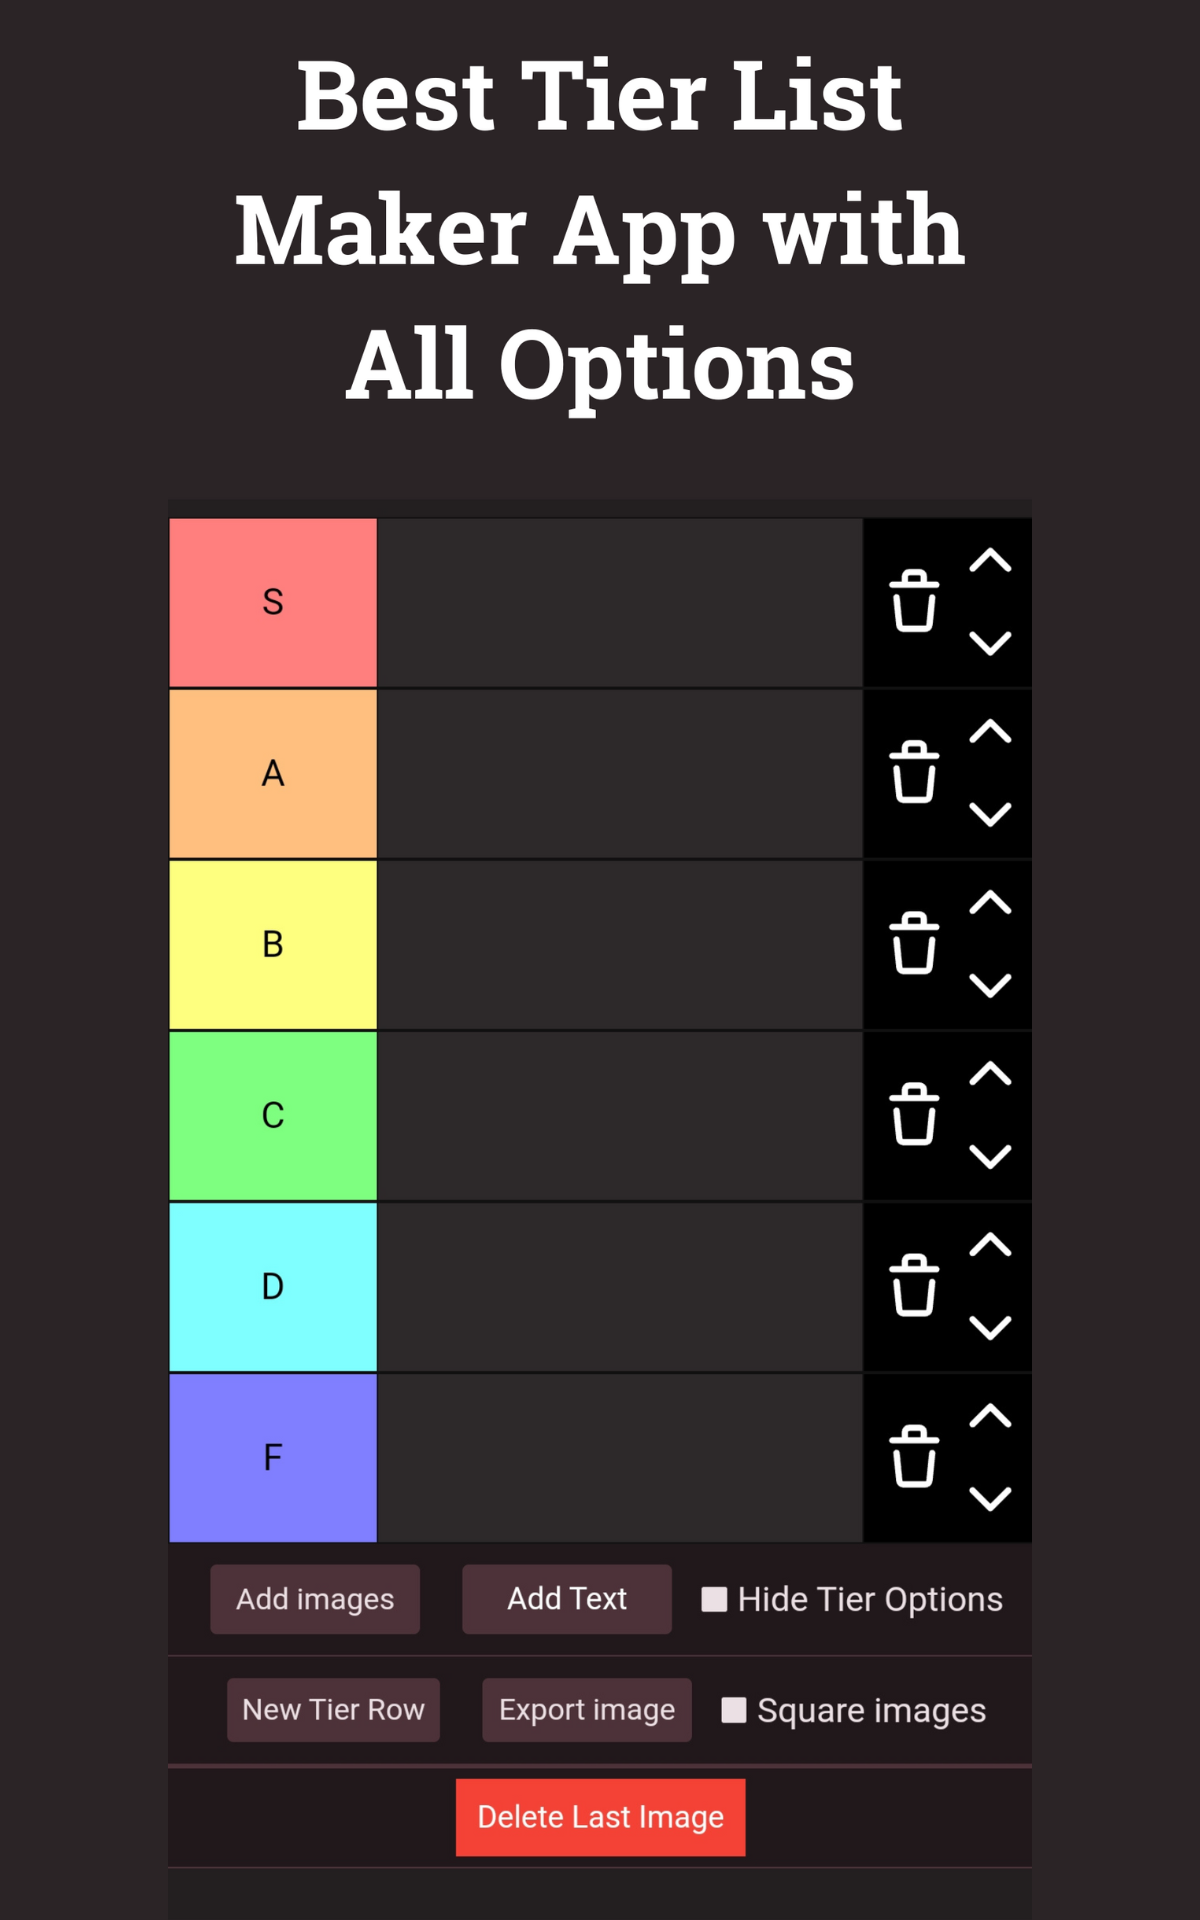Click trash icon for tier A
This screenshot has width=1200, height=1920.
pyautogui.click(x=914, y=772)
